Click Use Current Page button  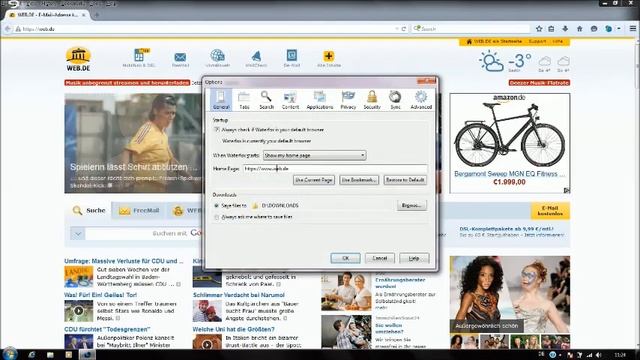point(314,180)
